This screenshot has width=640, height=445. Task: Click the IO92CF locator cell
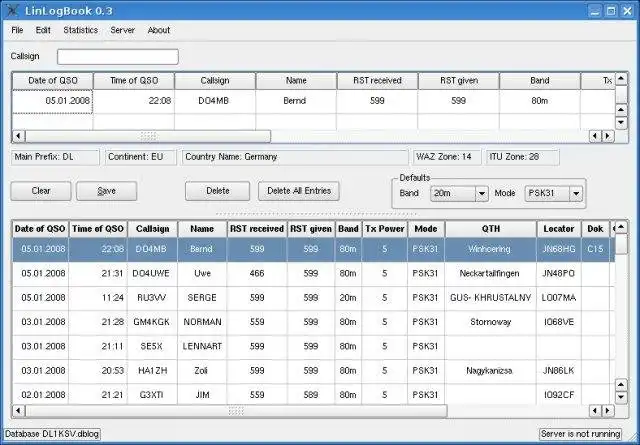click(x=559, y=395)
